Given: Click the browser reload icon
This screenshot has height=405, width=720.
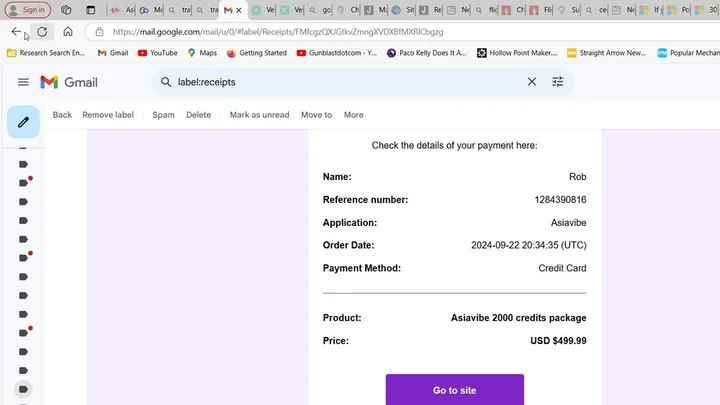Looking at the screenshot, I should 42,32.
